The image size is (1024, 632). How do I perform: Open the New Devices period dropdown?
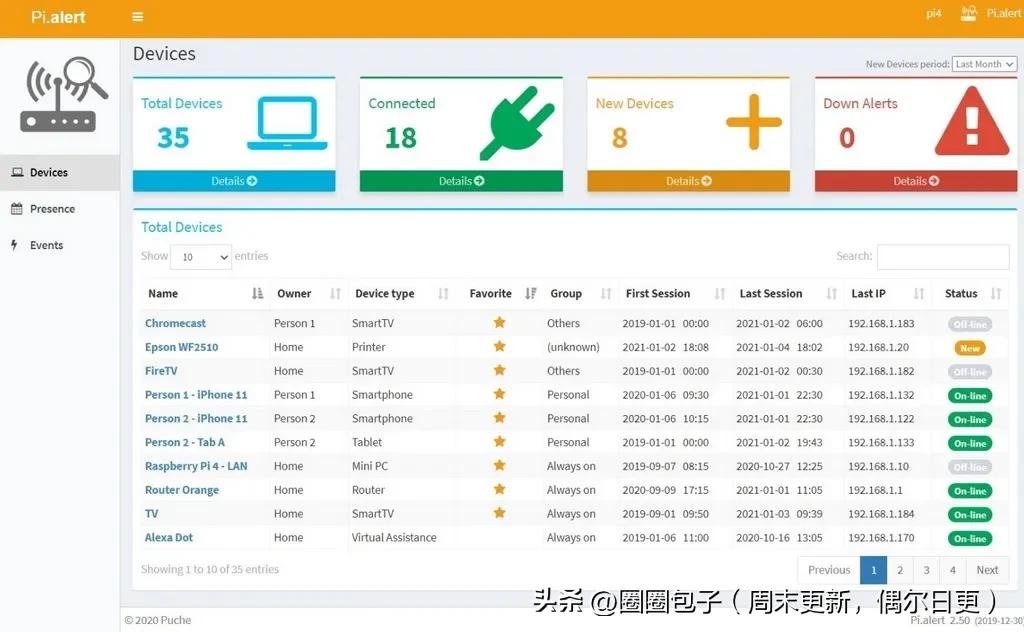coord(984,64)
